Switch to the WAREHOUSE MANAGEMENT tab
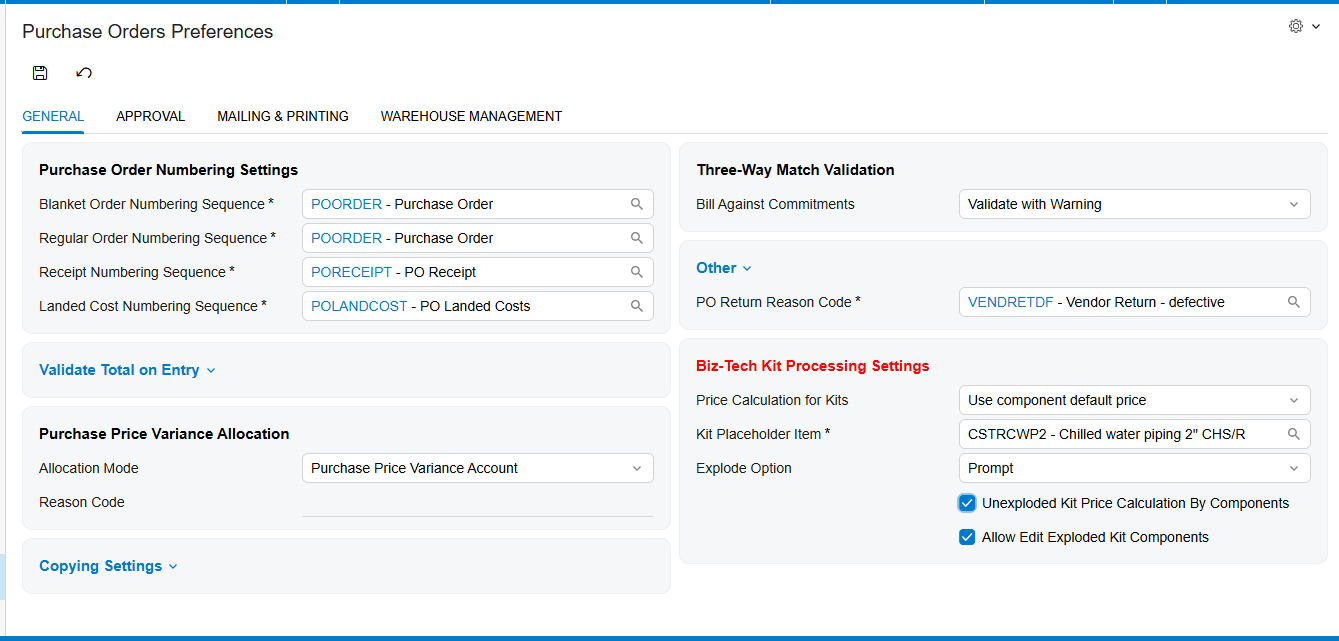 pos(471,116)
